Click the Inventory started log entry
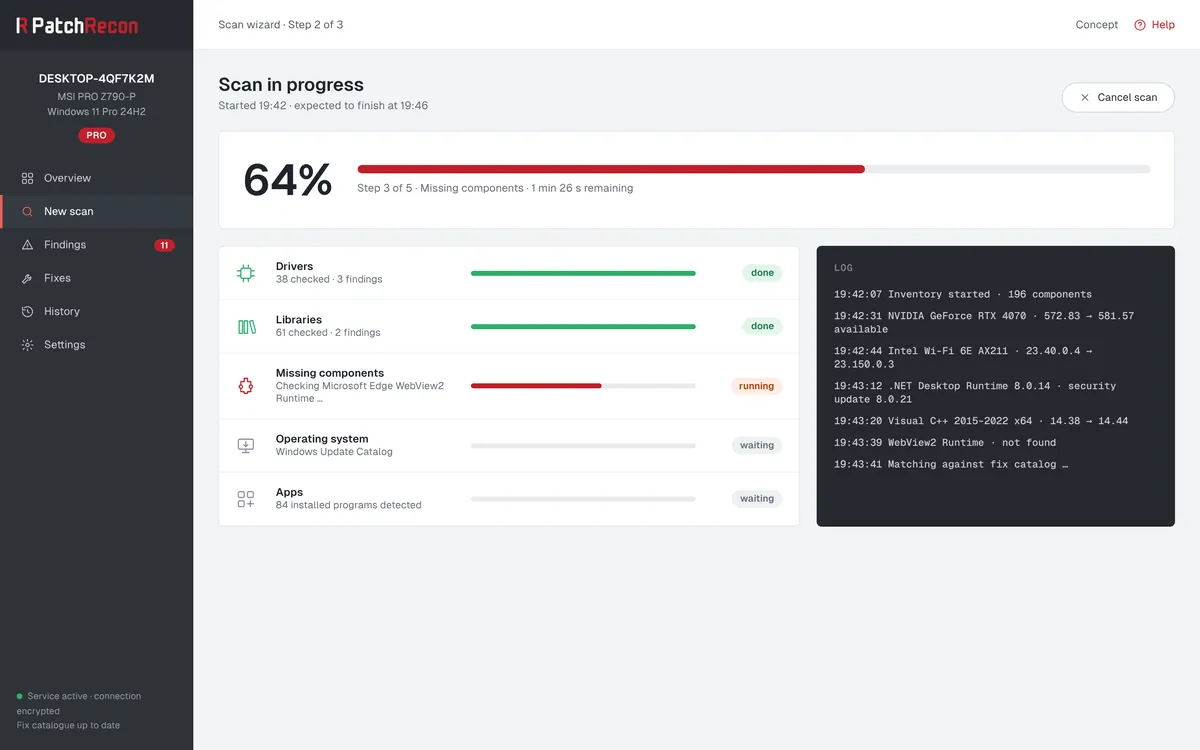This screenshot has width=1200, height=750. [963, 294]
